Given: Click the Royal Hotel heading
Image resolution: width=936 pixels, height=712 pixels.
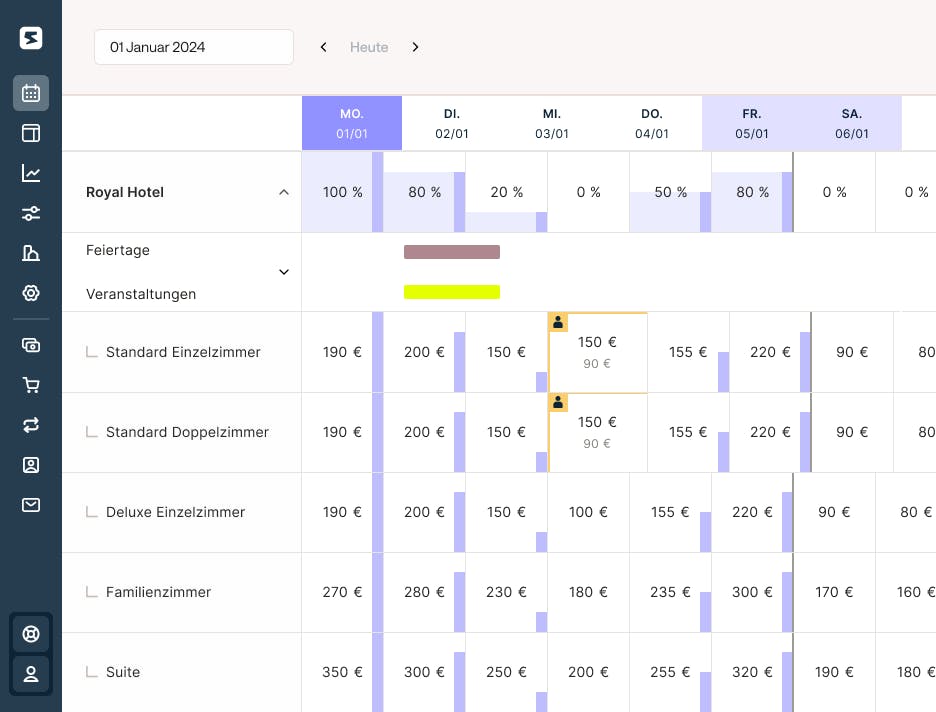Looking at the screenshot, I should (x=125, y=192).
